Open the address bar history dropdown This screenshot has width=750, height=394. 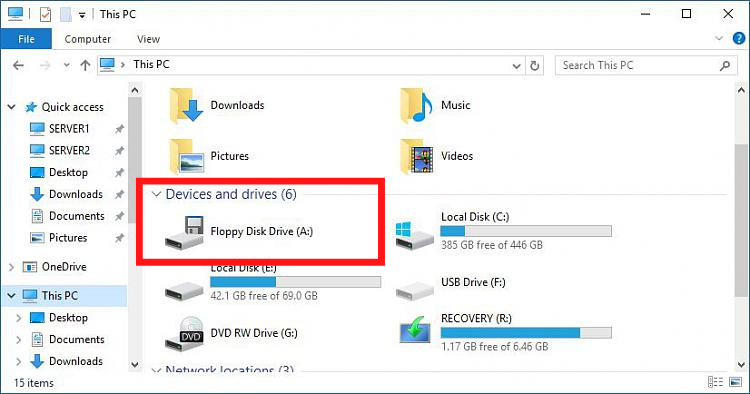[x=516, y=66]
